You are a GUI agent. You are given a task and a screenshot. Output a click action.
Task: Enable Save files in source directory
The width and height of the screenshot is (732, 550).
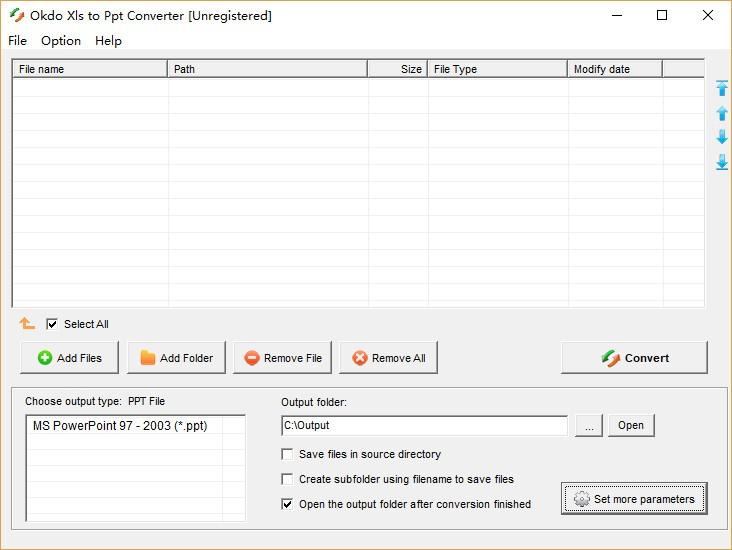[x=287, y=454]
